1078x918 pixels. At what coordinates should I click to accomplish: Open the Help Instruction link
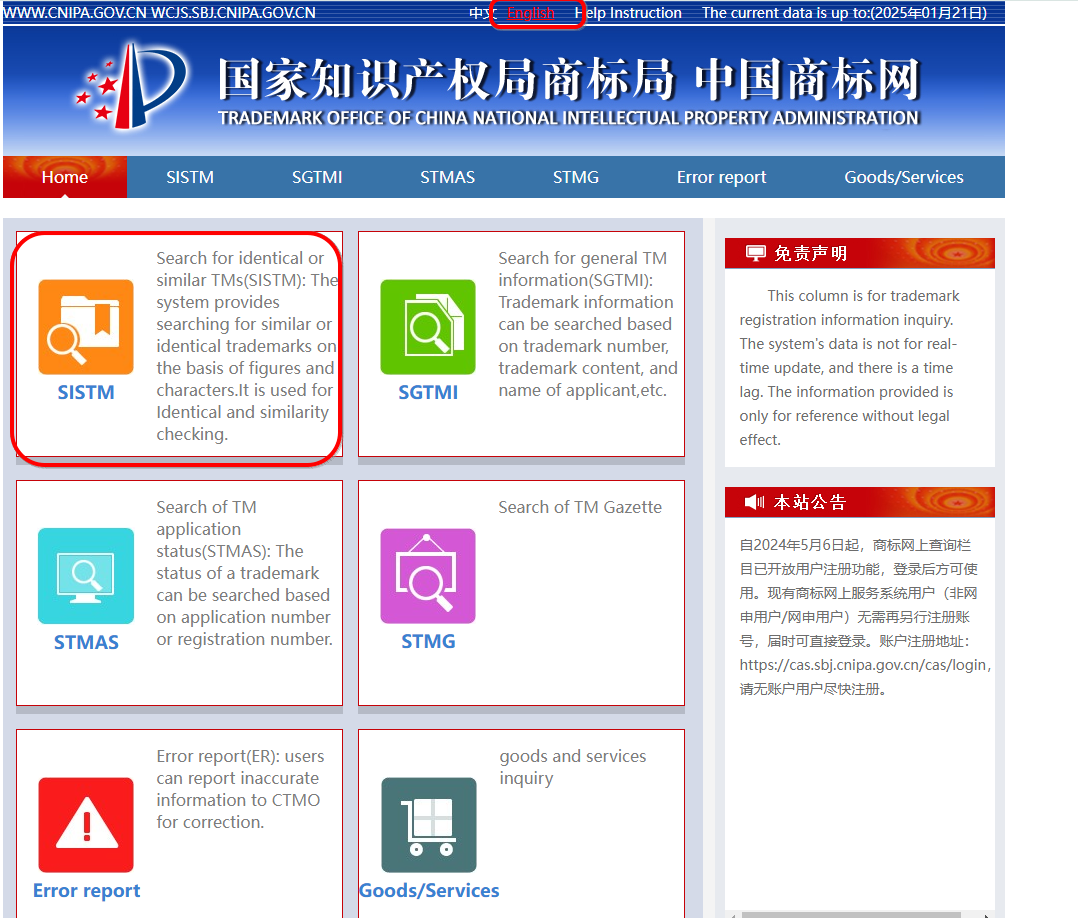(x=628, y=13)
